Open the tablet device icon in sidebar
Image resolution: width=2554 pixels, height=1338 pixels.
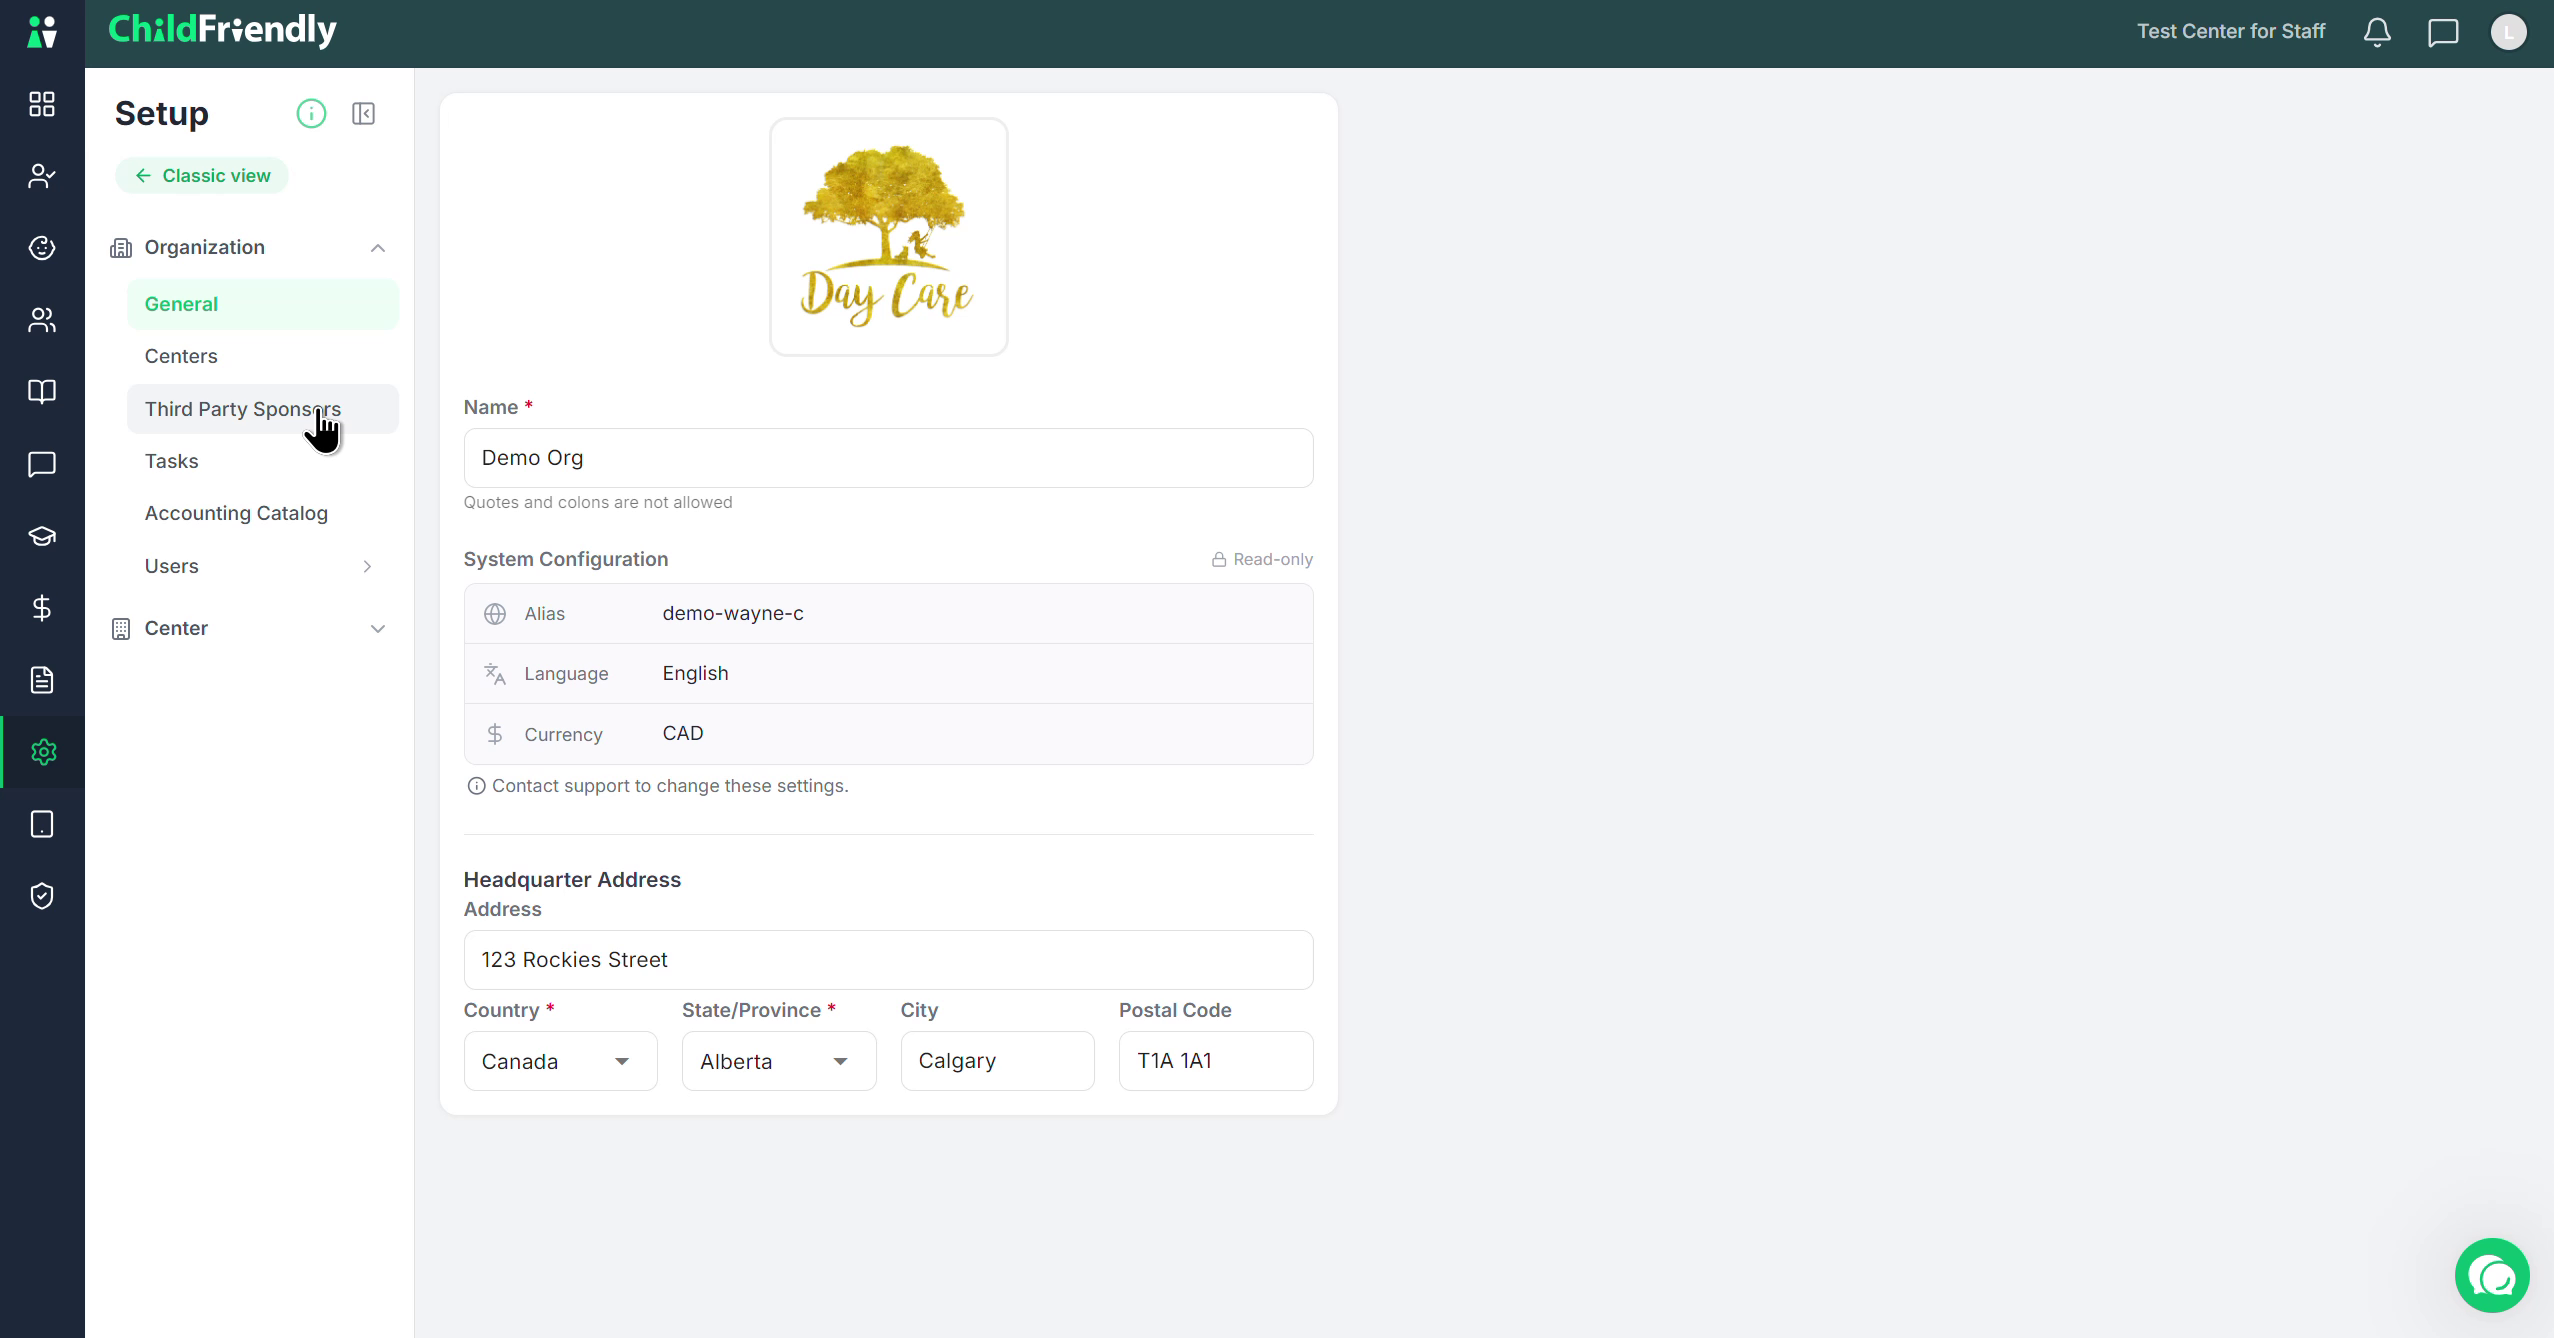point(42,824)
